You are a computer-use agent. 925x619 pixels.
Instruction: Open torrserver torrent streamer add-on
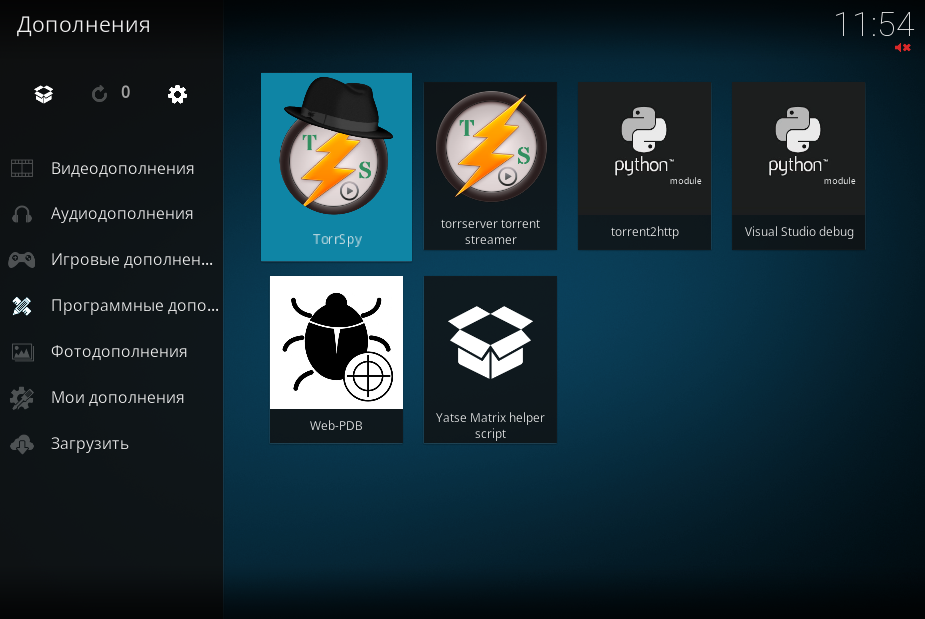pyautogui.click(x=490, y=166)
